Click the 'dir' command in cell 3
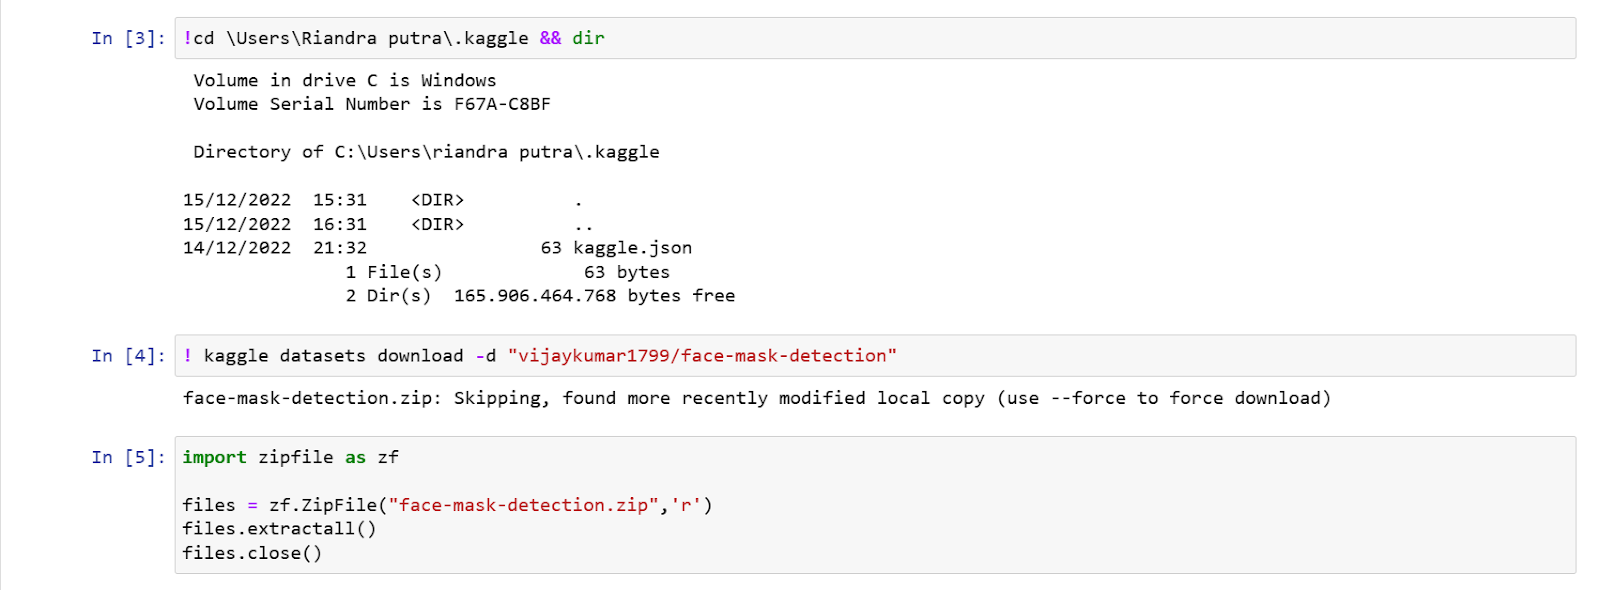Image resolution: width=1600 pixels, height=590 pixels. click(x=588, y=38)
